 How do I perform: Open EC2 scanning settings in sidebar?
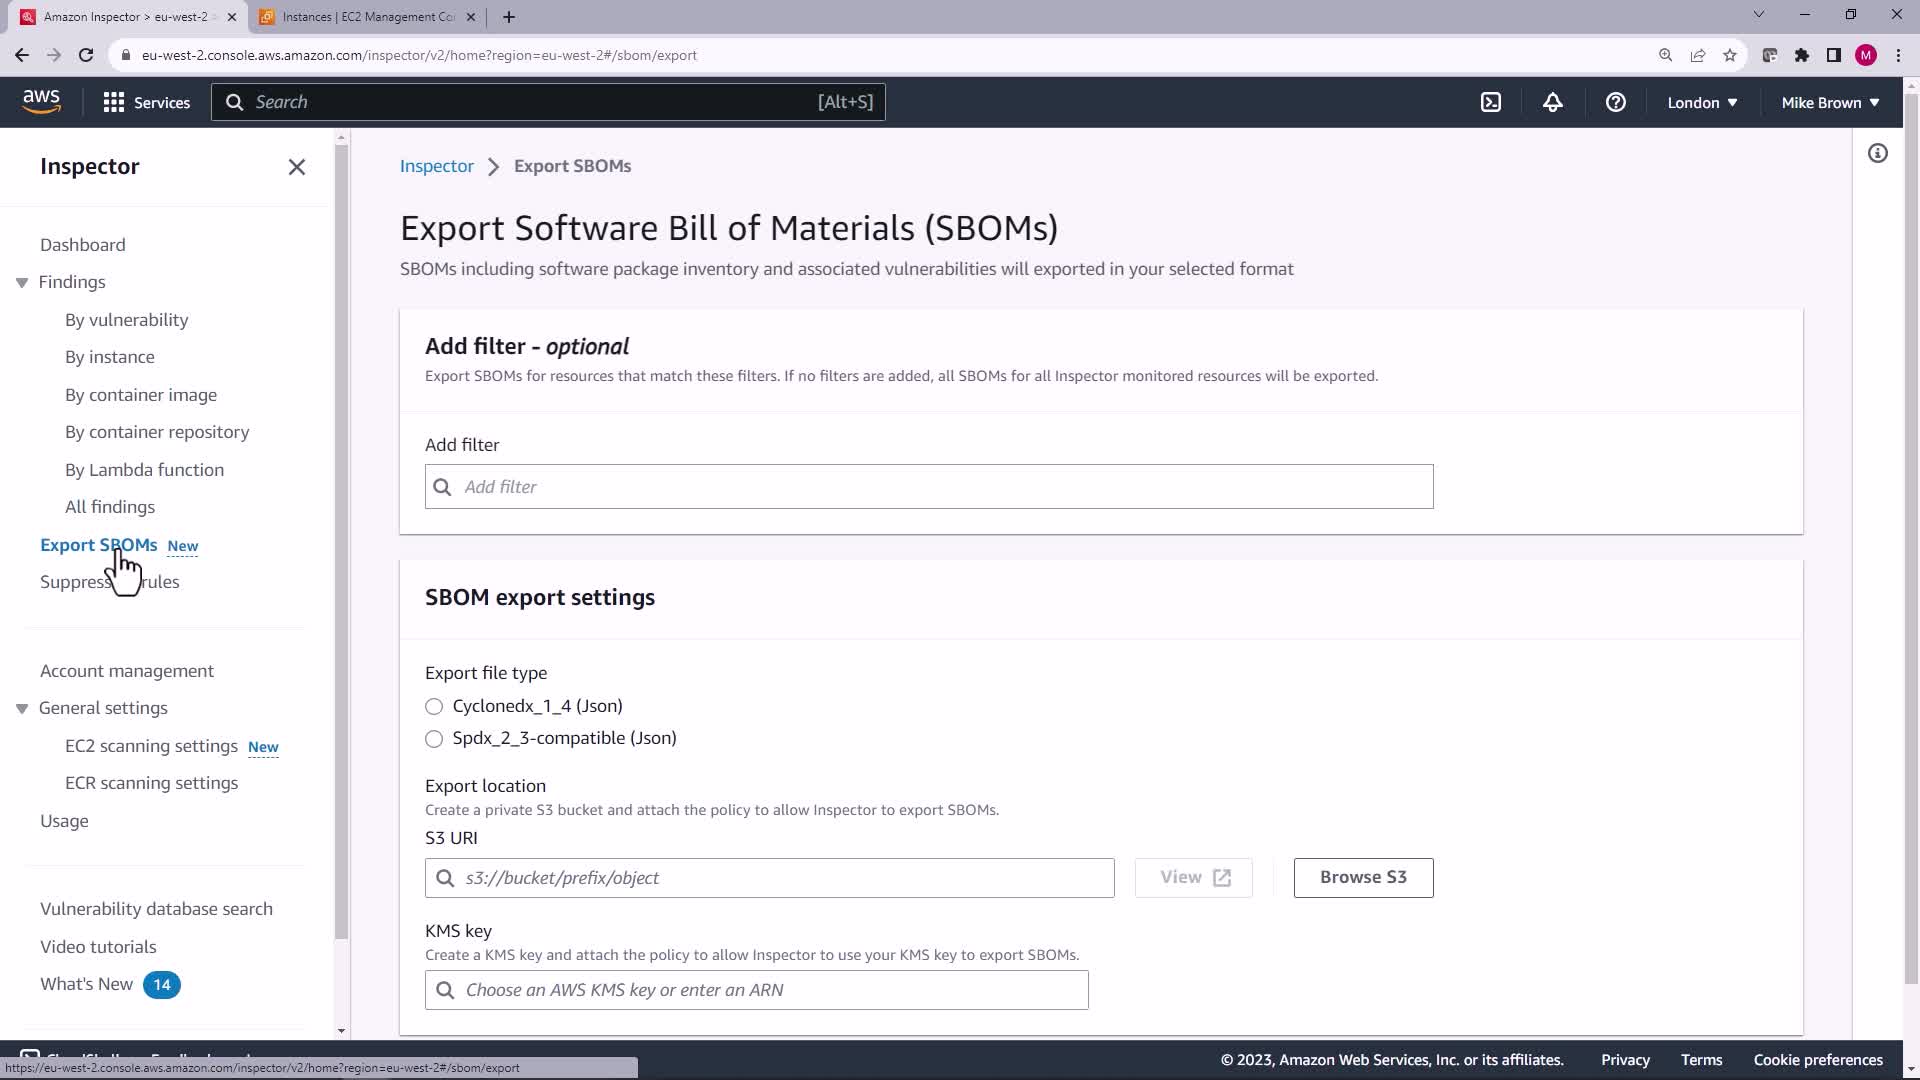(151, 746)
